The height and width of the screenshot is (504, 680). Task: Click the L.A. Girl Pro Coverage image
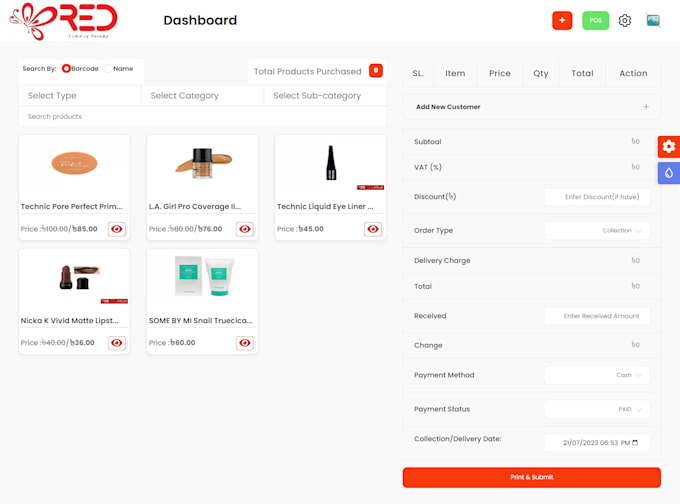point(203,163)
